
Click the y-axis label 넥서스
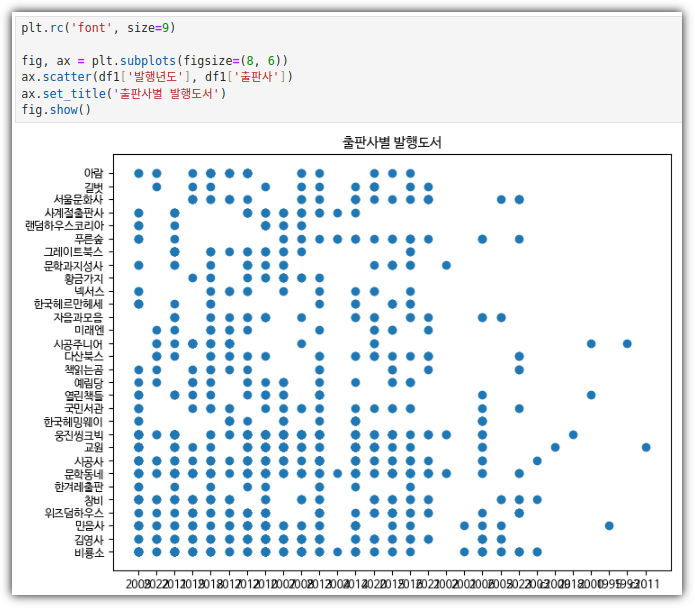(x=89, y=291)
